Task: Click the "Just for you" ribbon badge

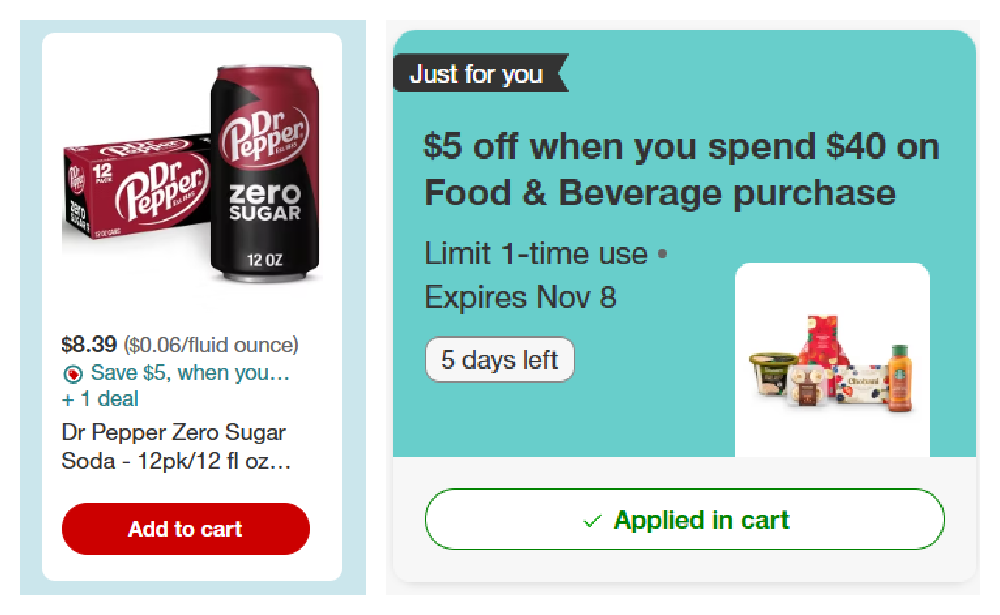Action: pos(477,74)
